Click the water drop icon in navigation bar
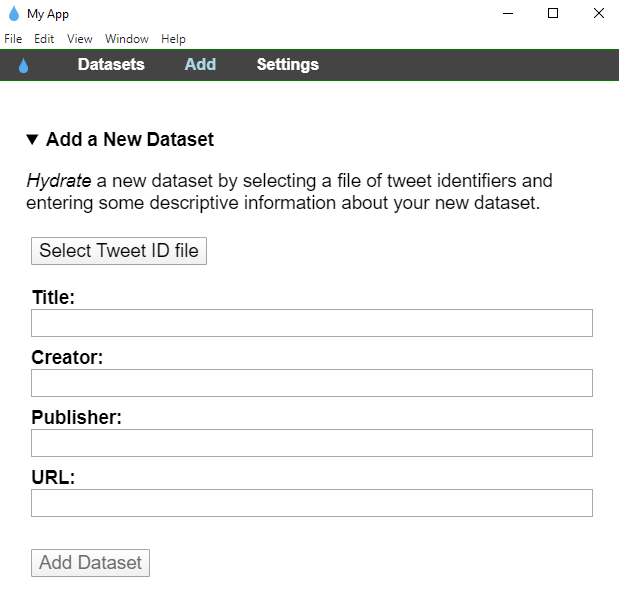The height and width of the screenshot is (592, 619). pos(24,65)
